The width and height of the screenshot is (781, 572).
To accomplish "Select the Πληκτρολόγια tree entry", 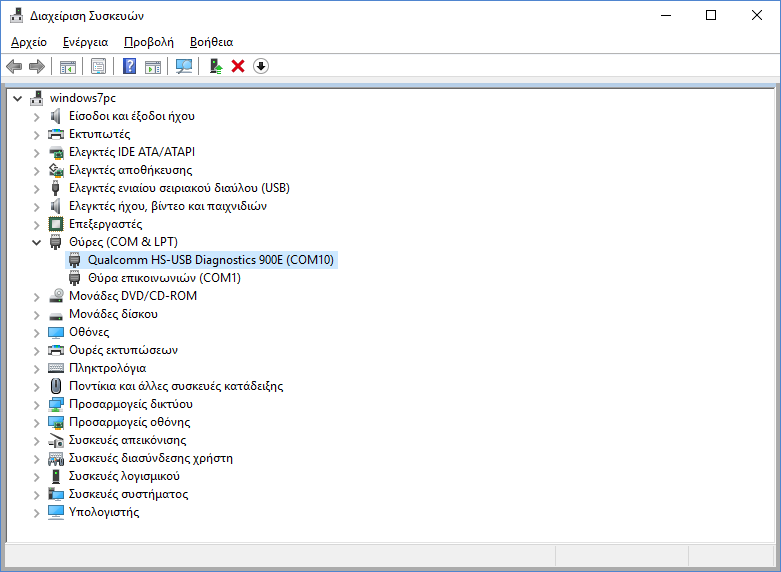I will [107, 368].
